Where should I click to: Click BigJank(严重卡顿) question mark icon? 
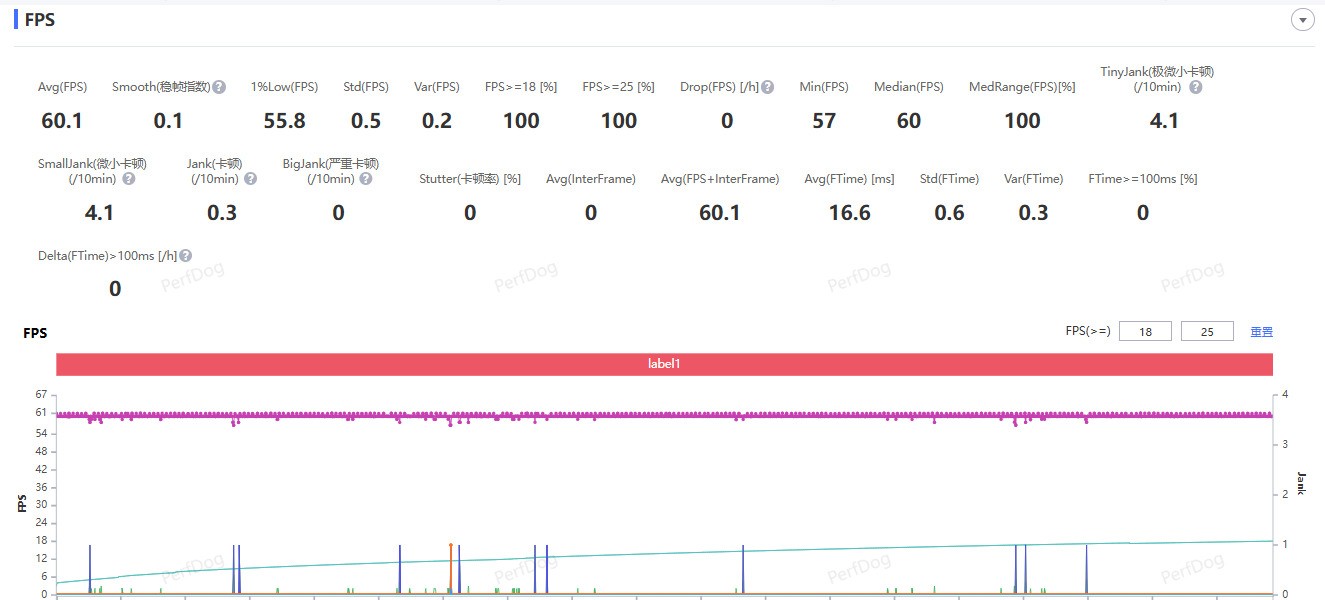[x=366, y=179]
